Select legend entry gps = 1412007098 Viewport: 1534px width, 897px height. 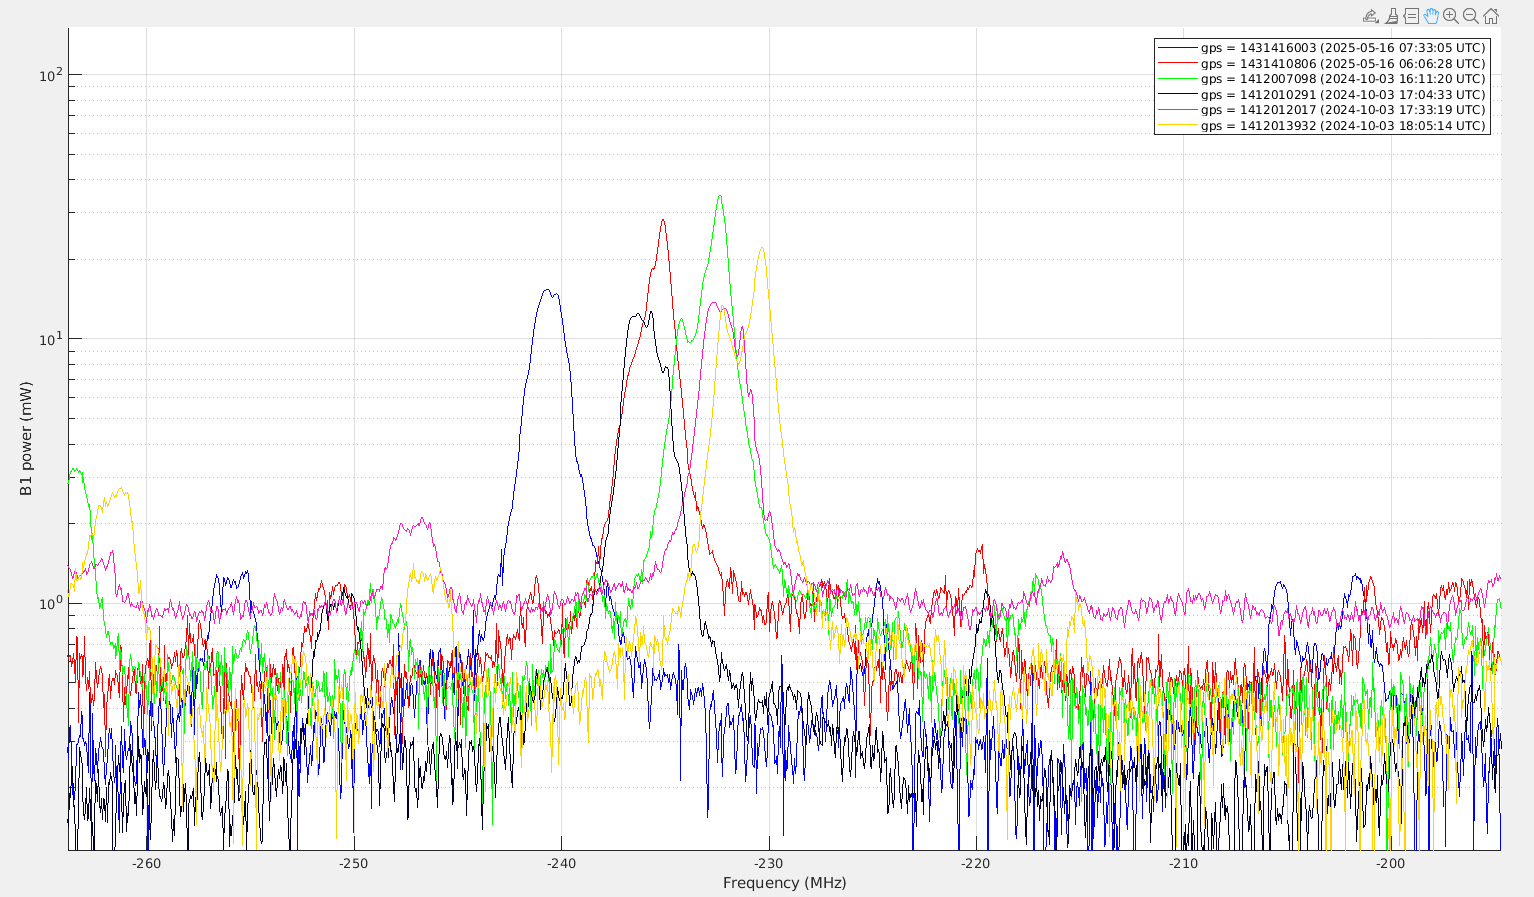click(1322, 79)
